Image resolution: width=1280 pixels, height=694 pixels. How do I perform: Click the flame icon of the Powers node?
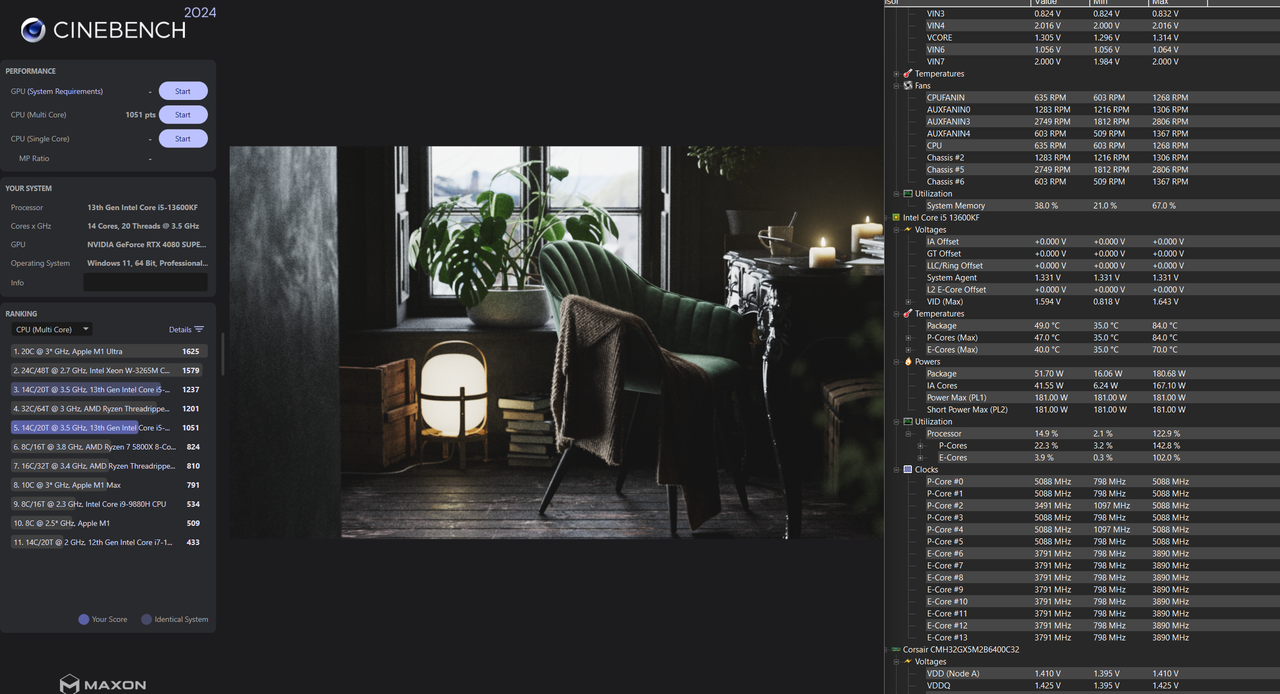pyautogui.click(x=908, y=362)
